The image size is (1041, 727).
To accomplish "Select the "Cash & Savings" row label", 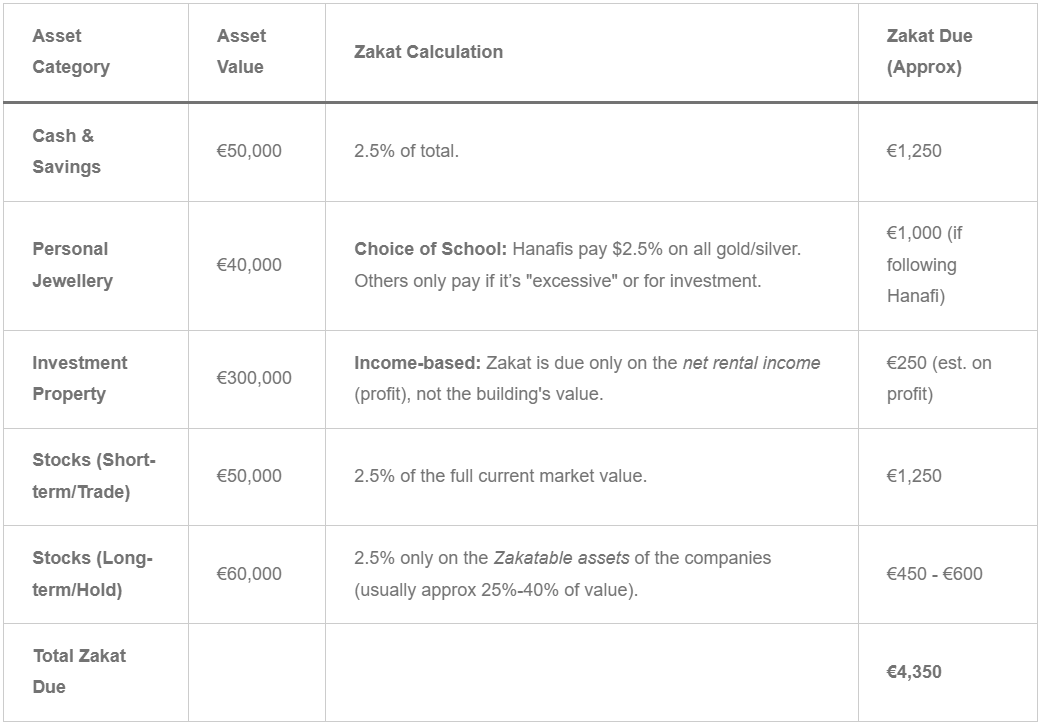I will pyautogui.click(x=66, y=151).
